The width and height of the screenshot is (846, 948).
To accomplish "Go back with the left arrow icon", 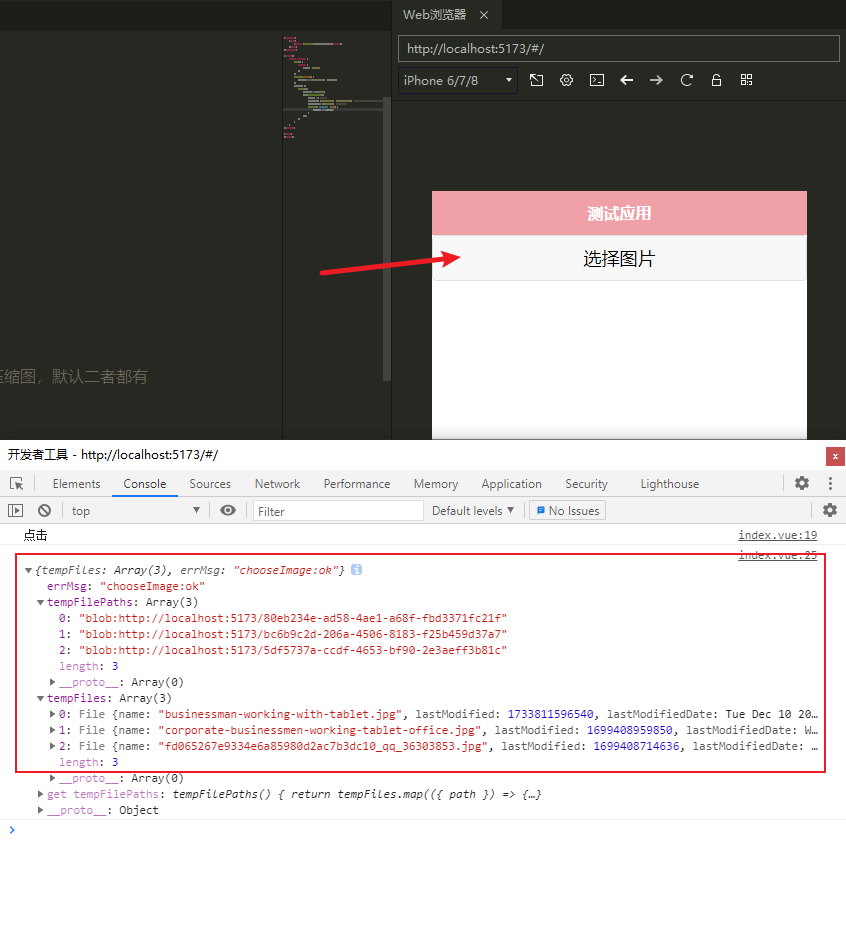I will coord(626,80).
